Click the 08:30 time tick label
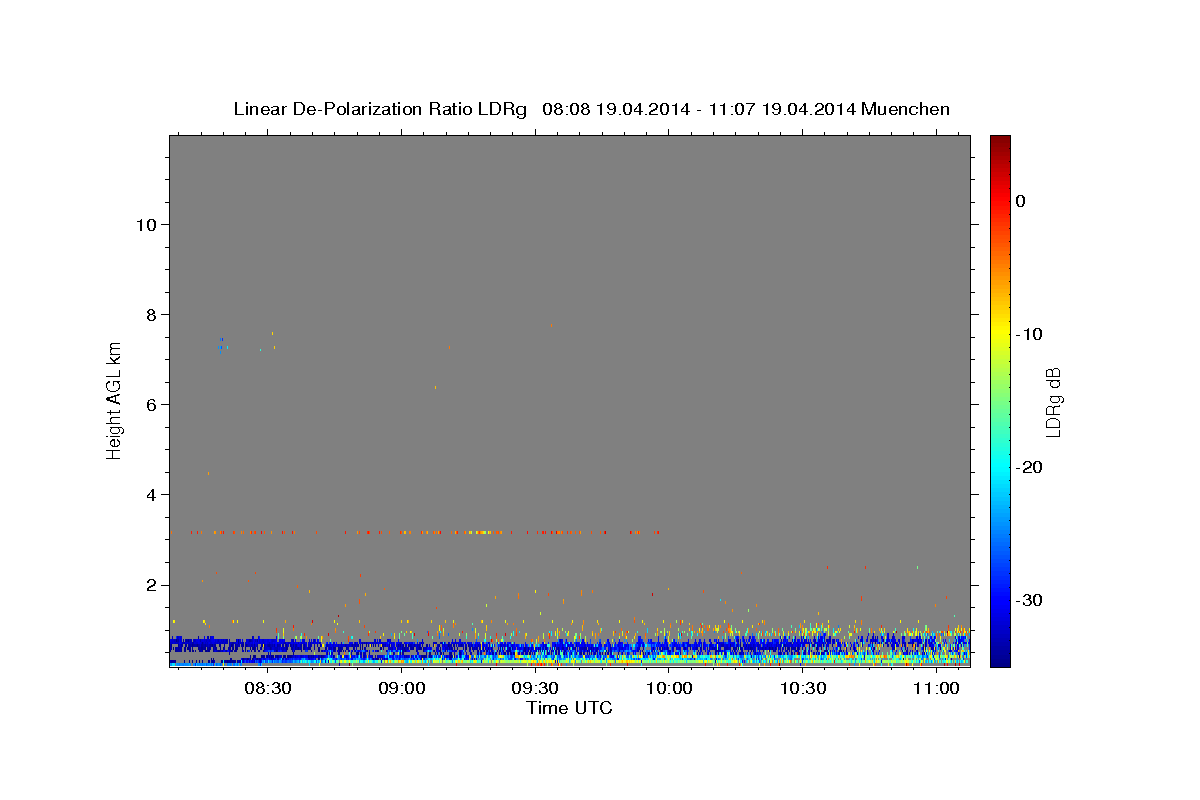Viewport: 1200px width, 800px height. (268, 689)
